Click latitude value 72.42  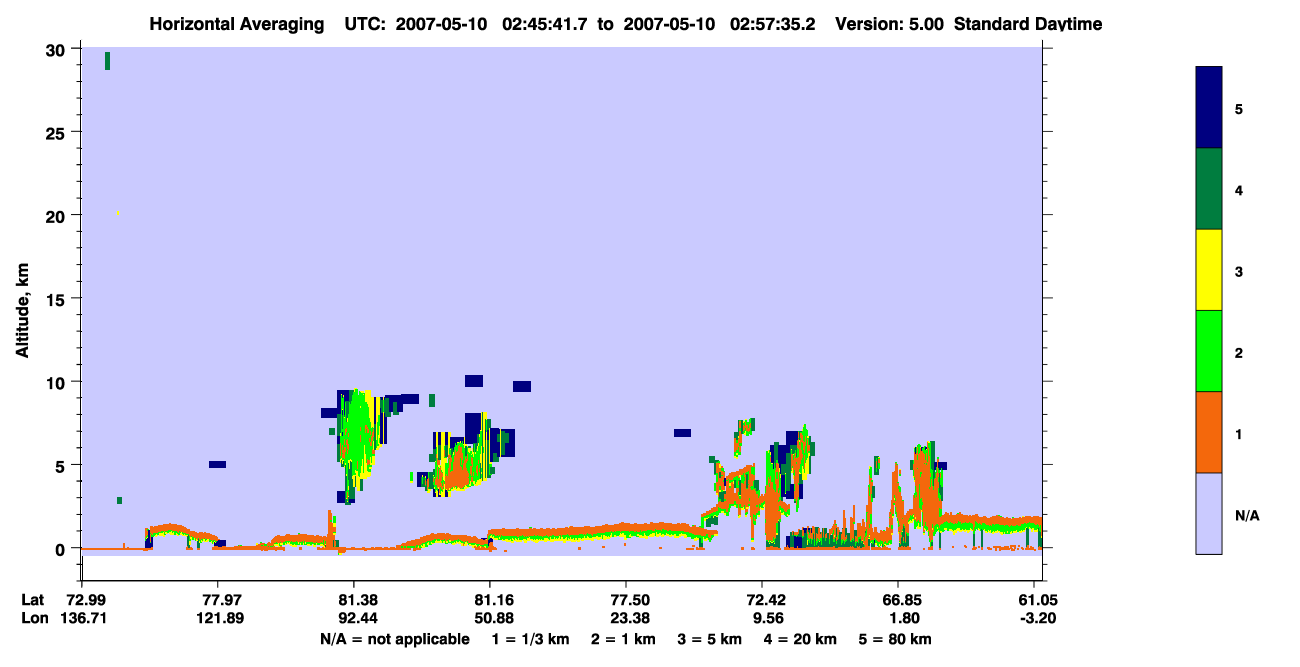pyautogui.click(x=762, y=600)
